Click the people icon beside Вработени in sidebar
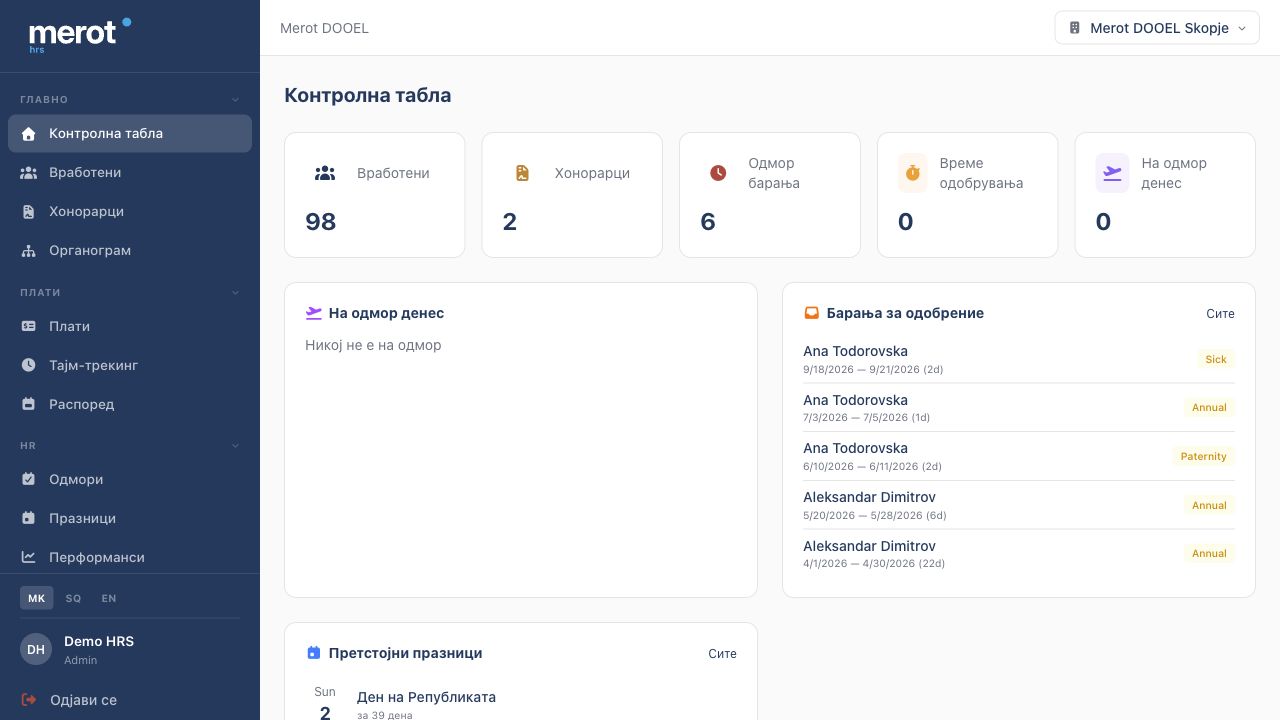 pyautogui.click(x=29, y=172)
